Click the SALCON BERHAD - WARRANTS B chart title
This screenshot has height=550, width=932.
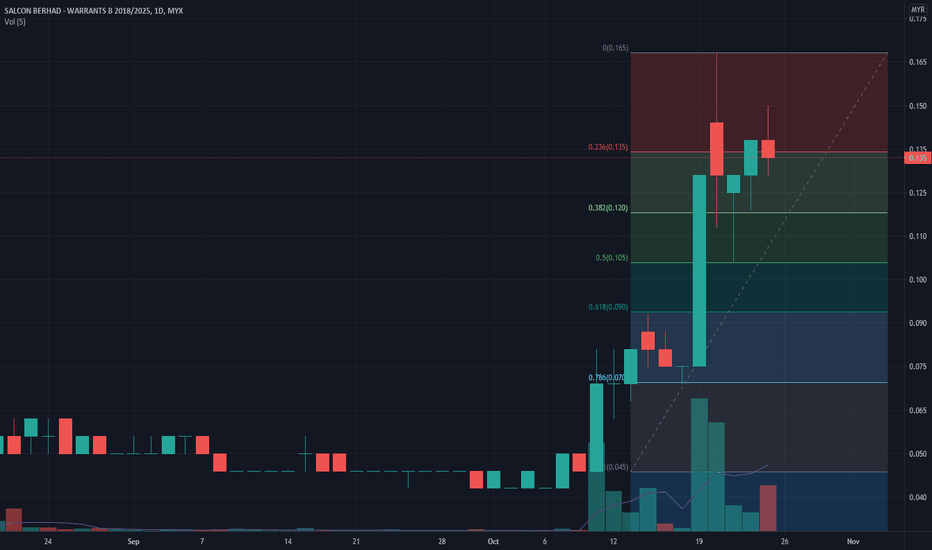93,11
